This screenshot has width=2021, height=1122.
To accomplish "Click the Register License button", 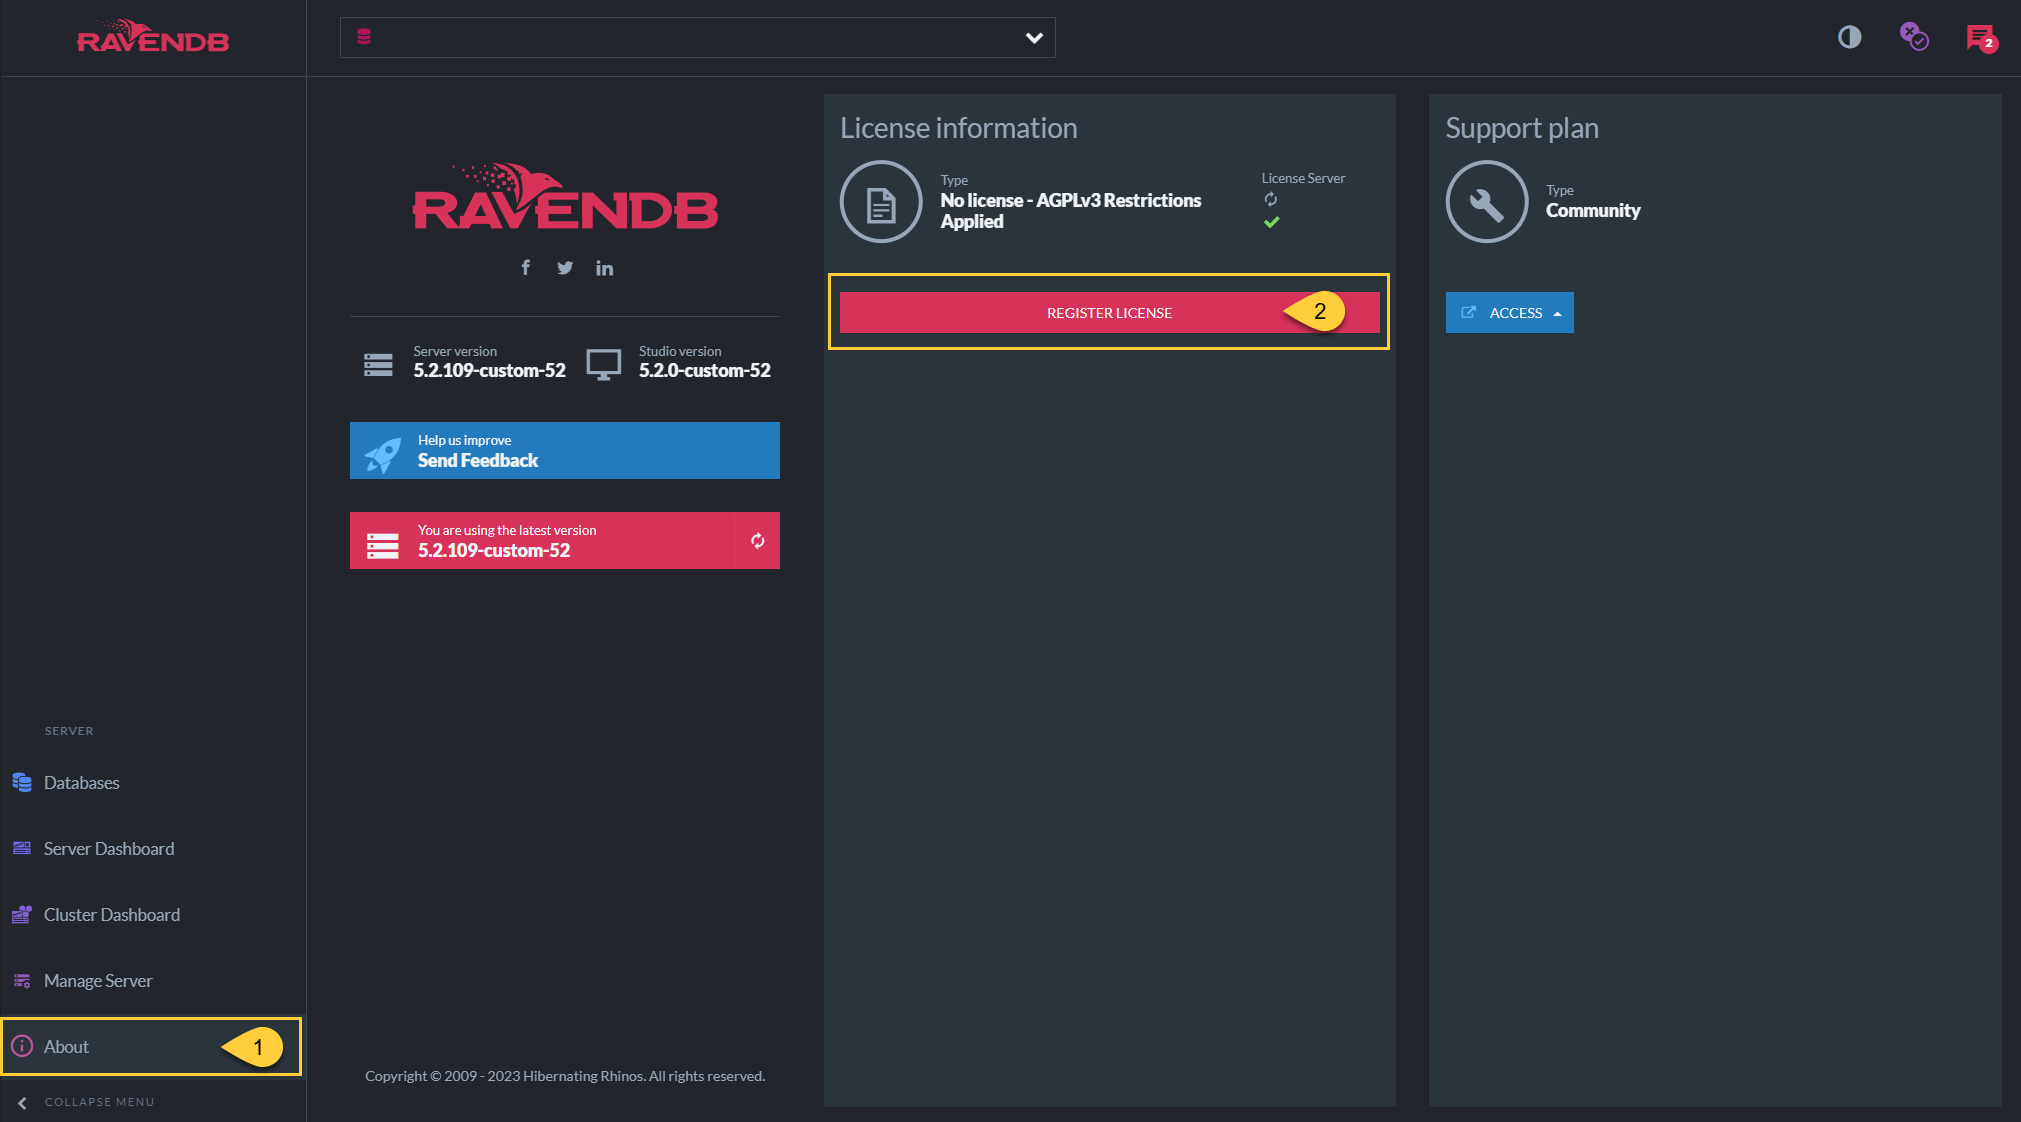I will click(1110, 312).
